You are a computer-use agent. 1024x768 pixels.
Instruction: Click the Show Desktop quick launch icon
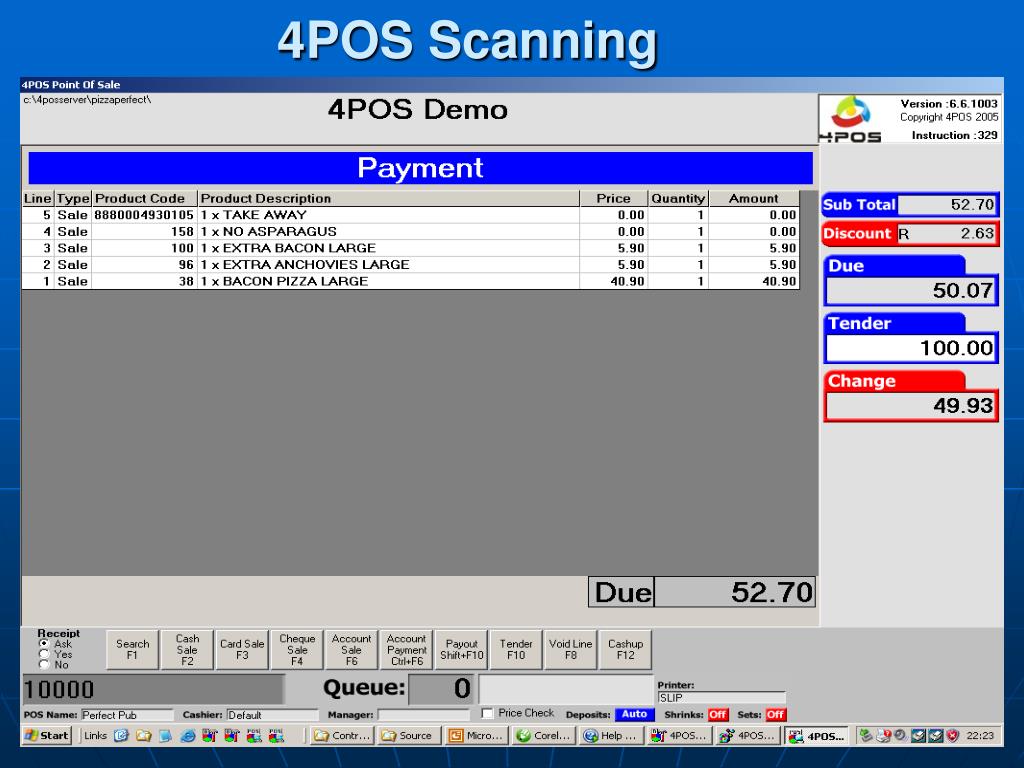point(165,736)
